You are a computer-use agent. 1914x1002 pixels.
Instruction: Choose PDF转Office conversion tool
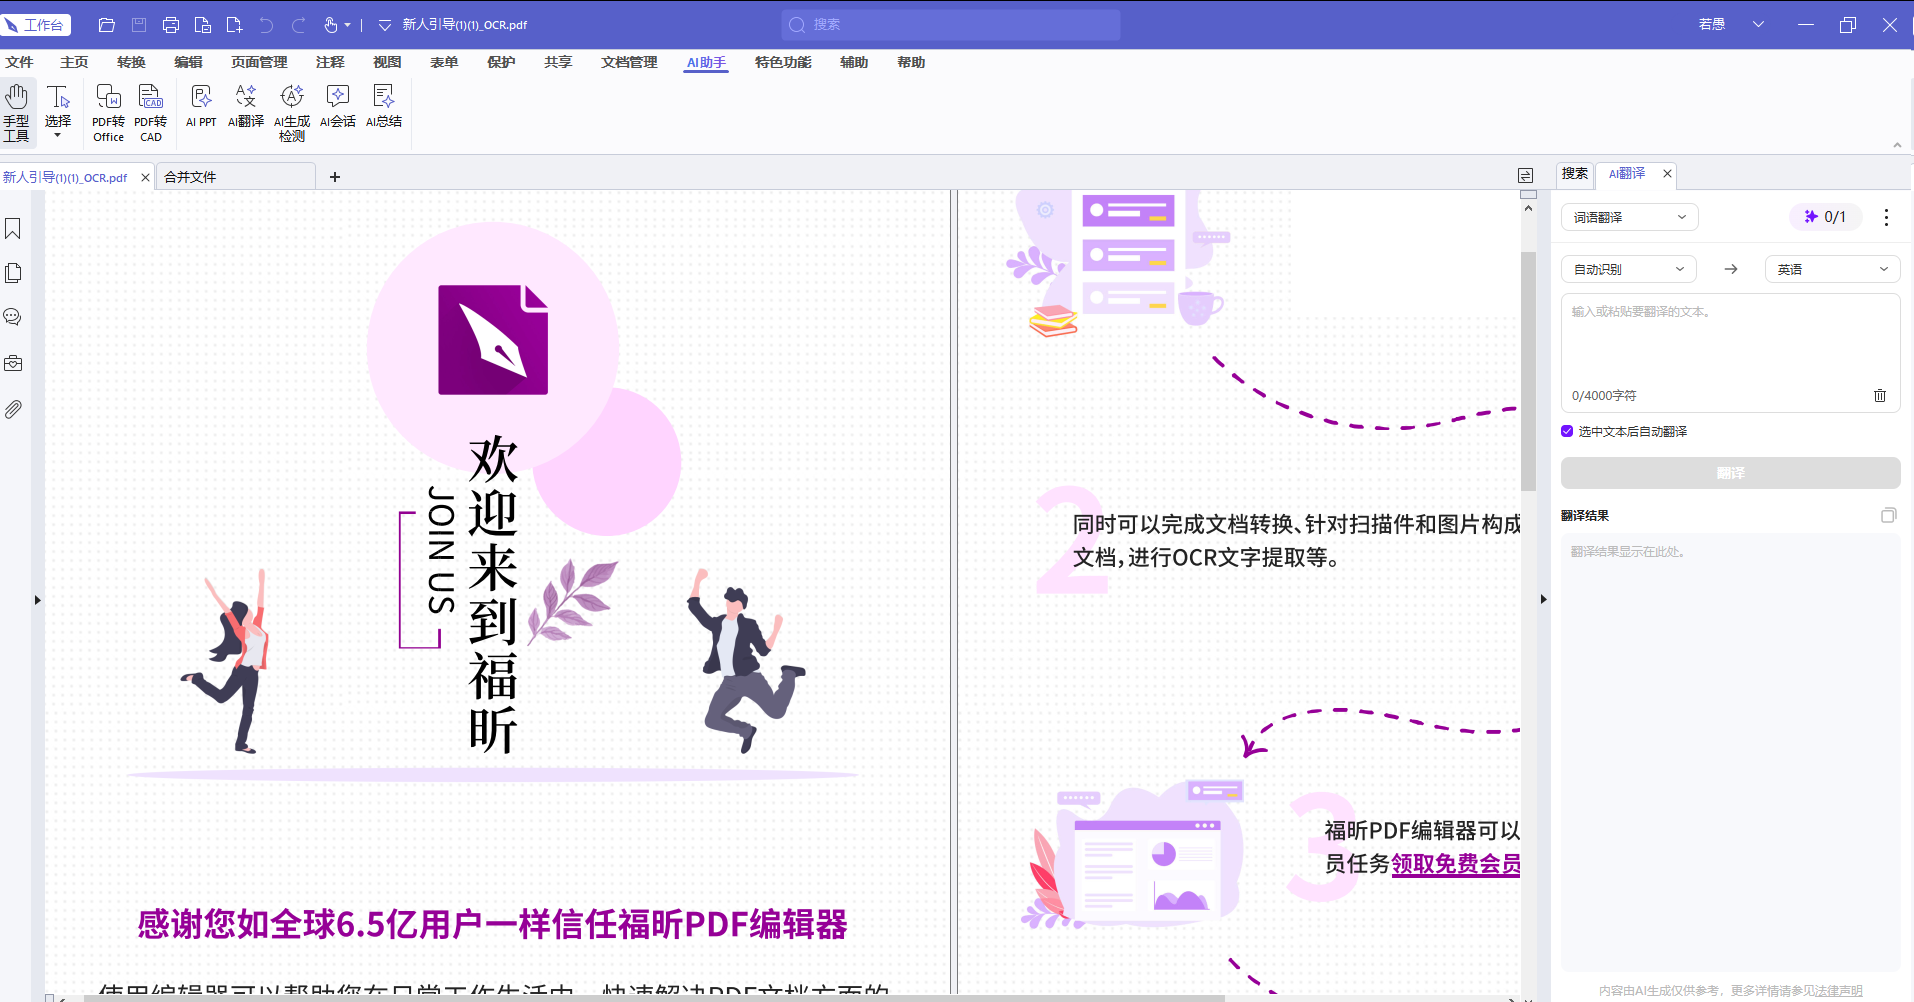[x=108, y=113]
